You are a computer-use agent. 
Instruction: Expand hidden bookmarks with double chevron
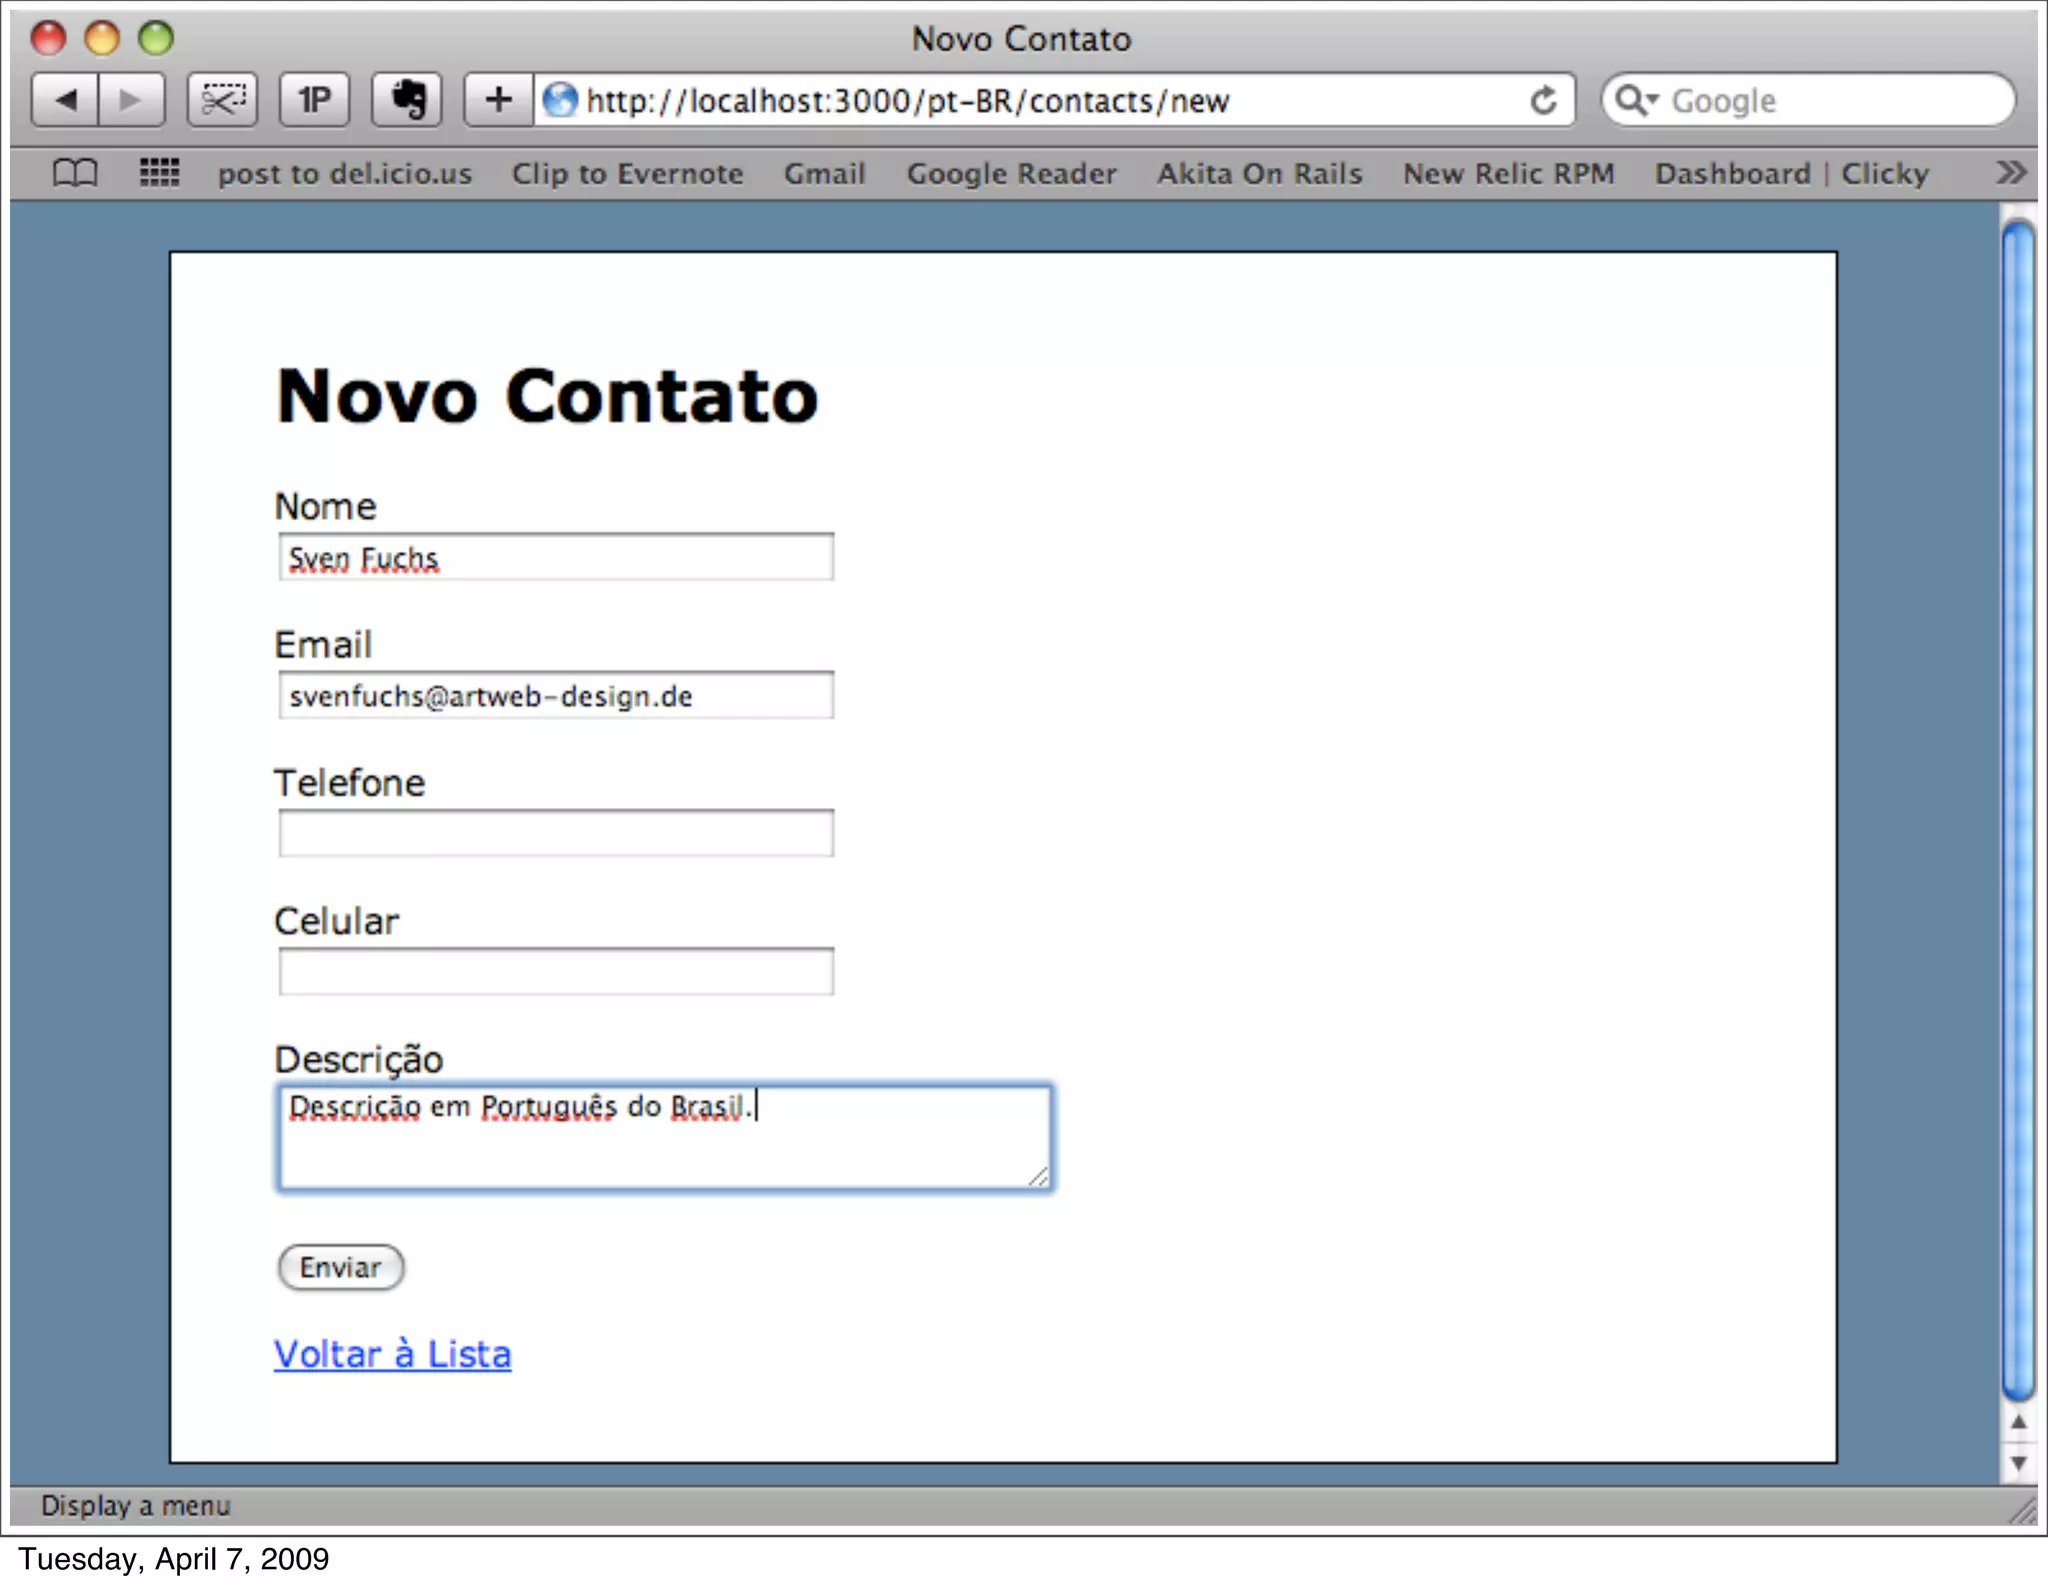coord(2010,173)
